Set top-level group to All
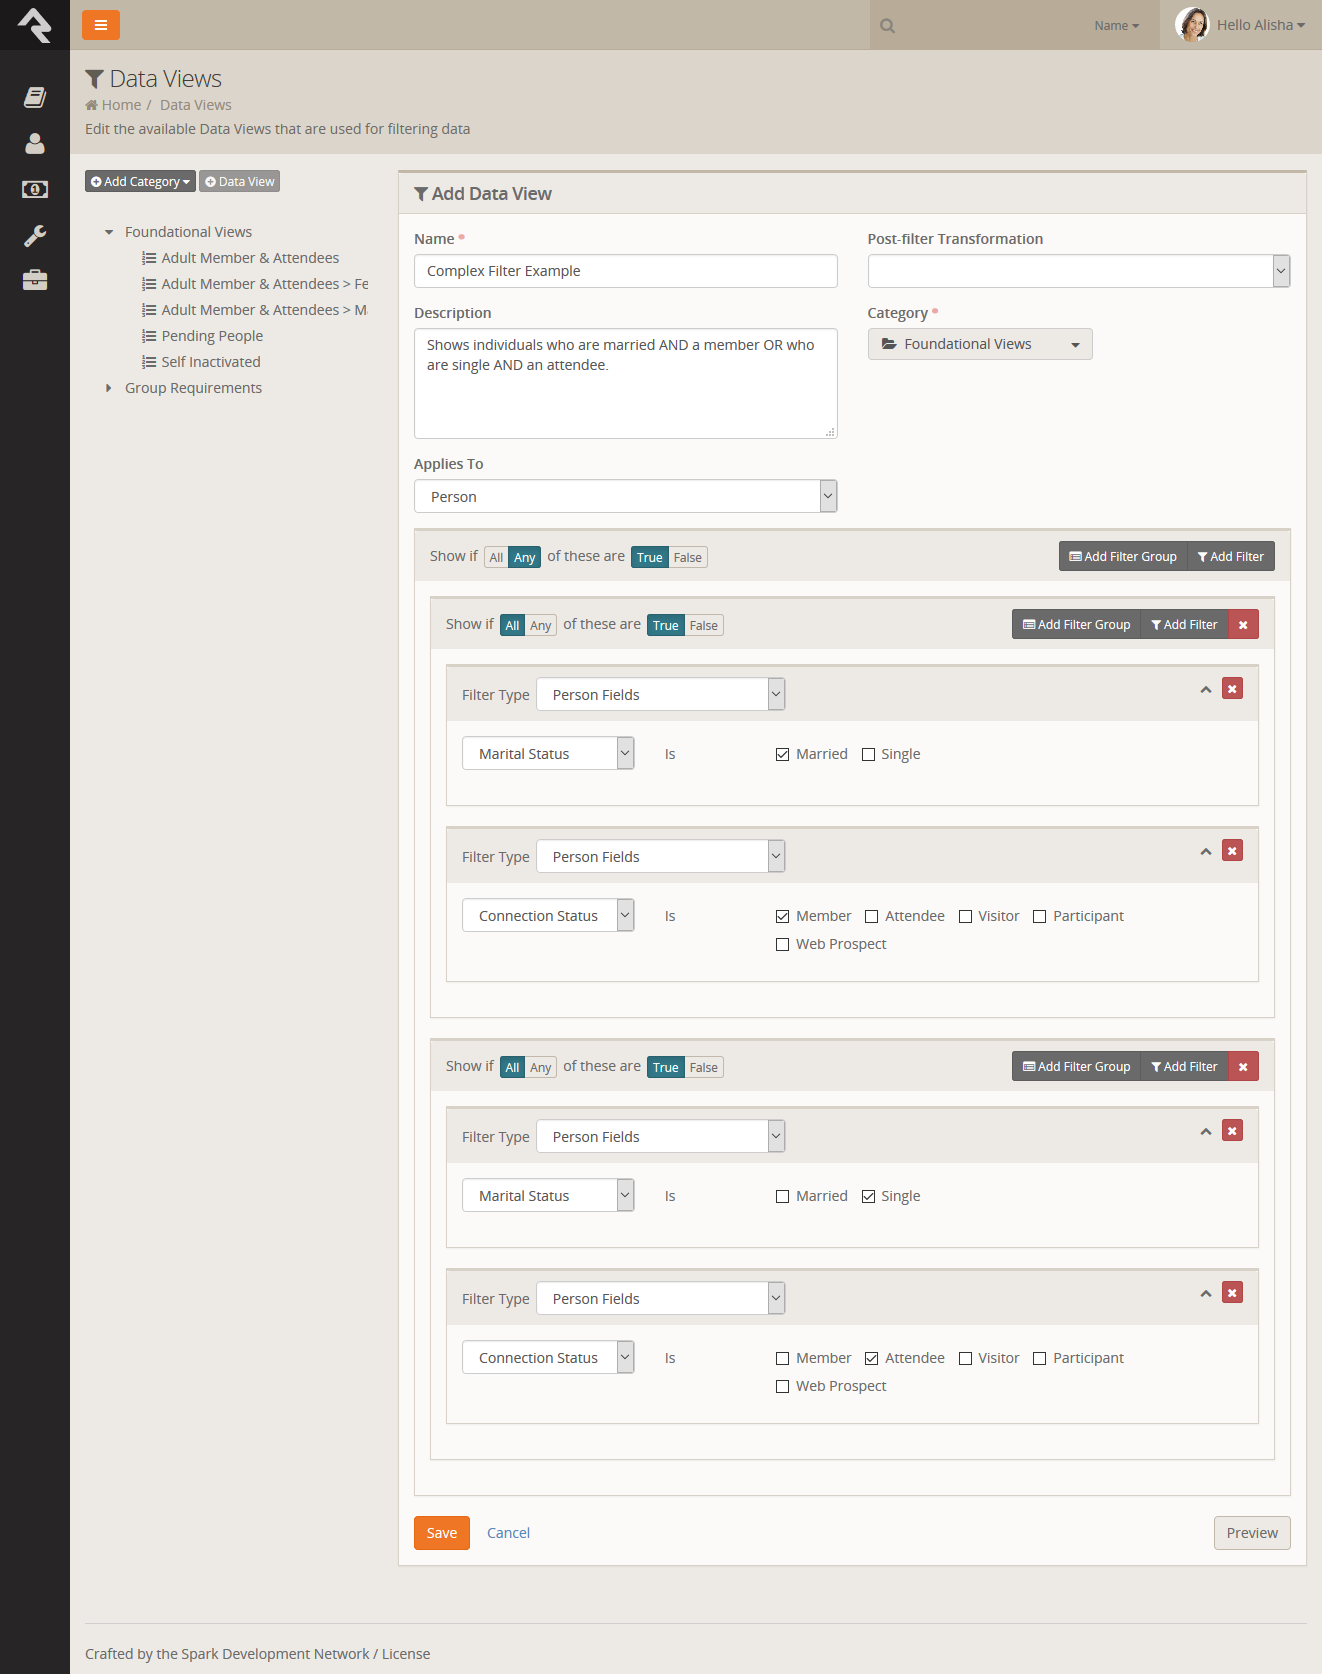1322x1674 pixels. click(x=496, y=558)
